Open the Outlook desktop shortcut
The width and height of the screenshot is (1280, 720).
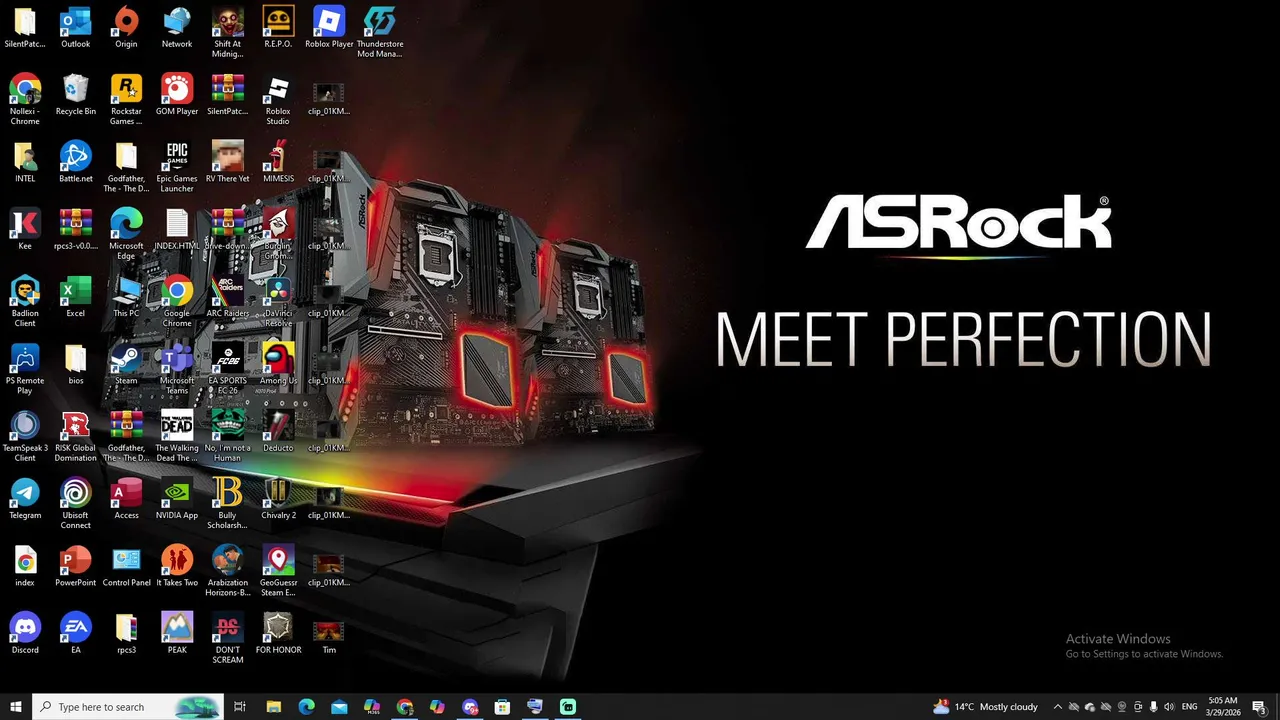click(x=75, y=28)
